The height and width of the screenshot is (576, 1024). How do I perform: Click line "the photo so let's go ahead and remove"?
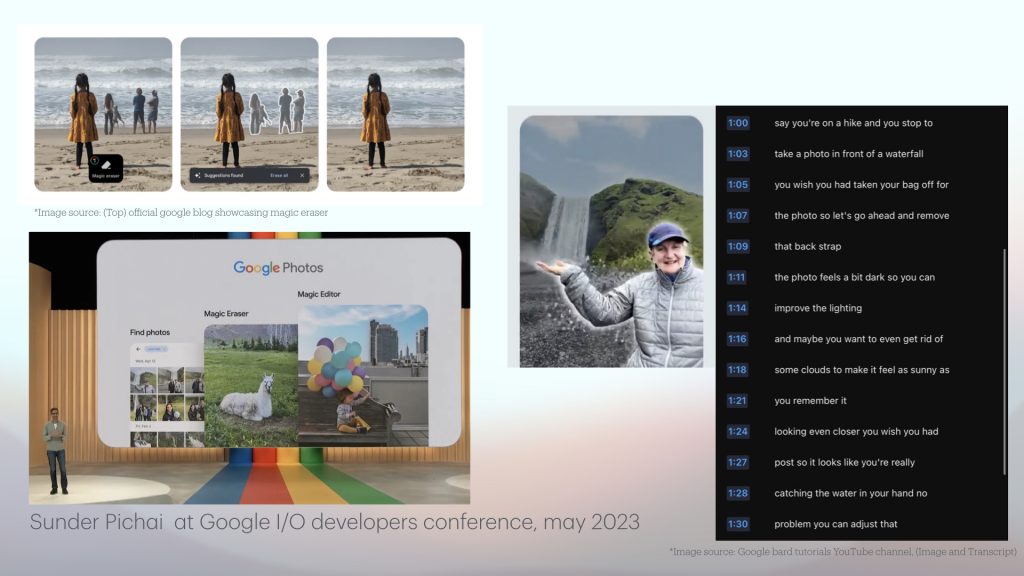pos(862,216)
